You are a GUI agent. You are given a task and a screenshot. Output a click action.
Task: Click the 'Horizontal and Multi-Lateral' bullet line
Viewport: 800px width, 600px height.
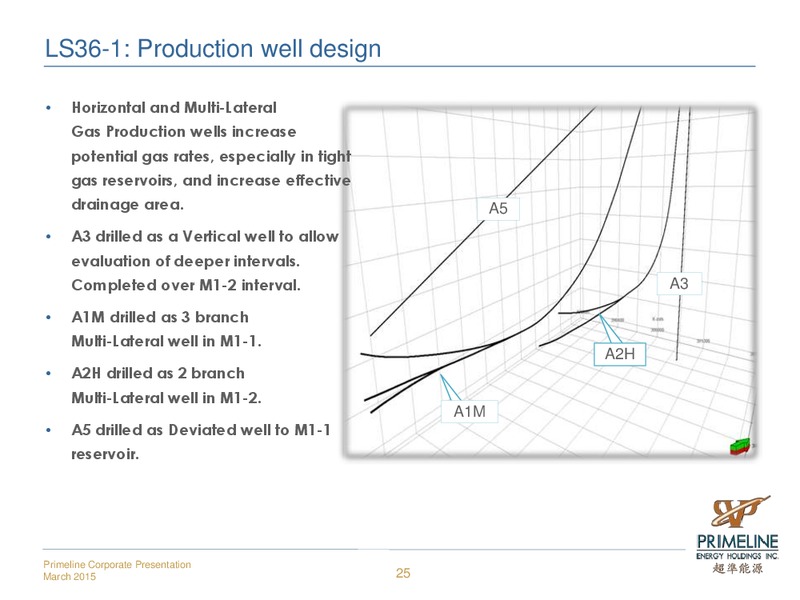174,108
